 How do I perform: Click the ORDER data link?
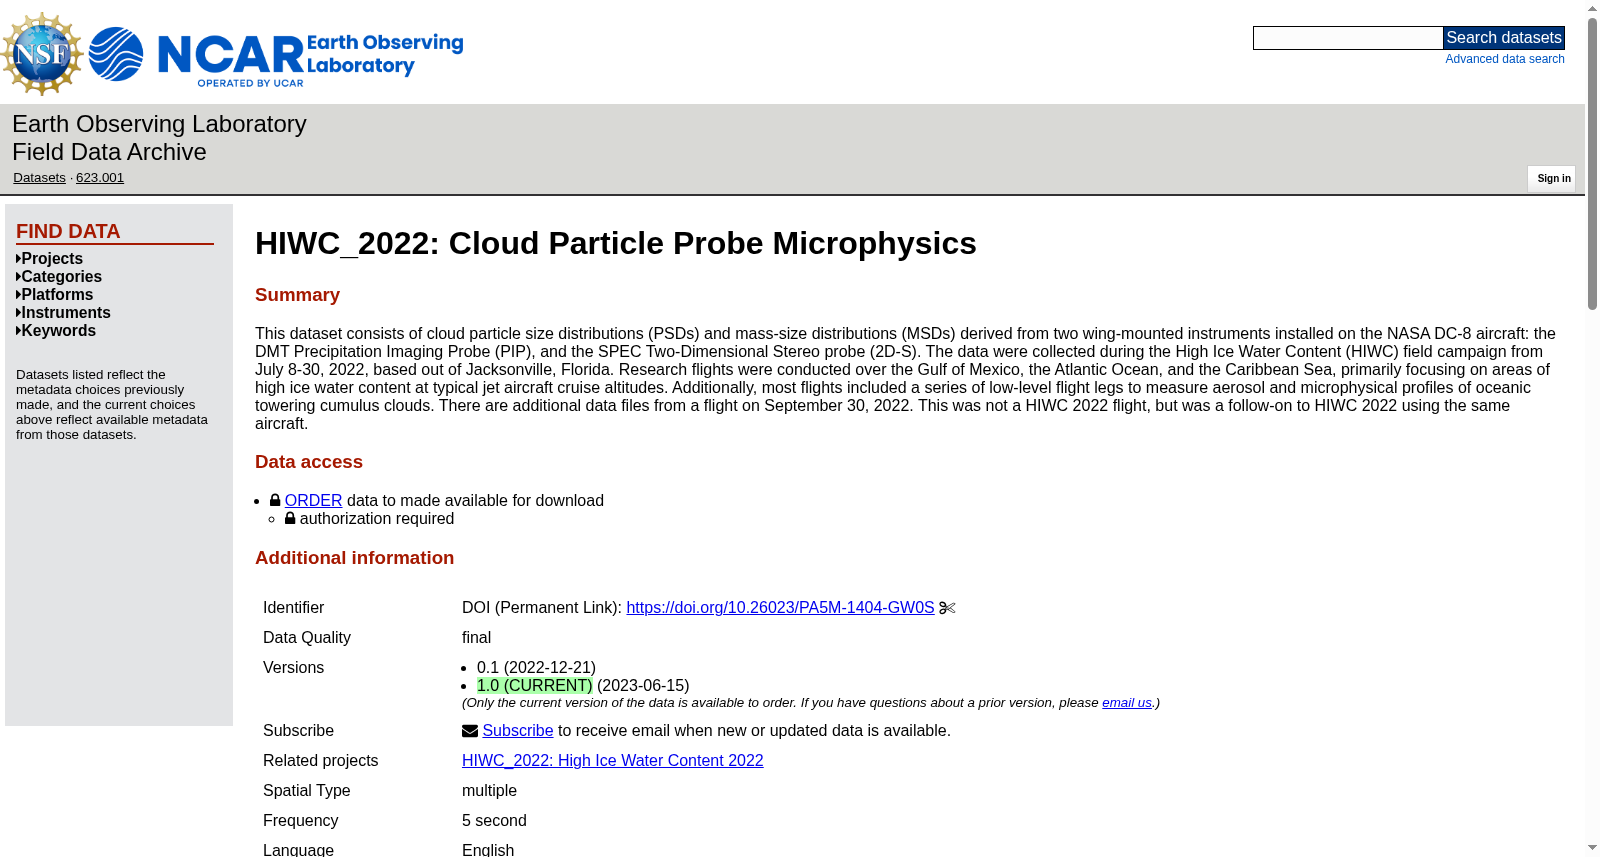(x=313, y=501)
